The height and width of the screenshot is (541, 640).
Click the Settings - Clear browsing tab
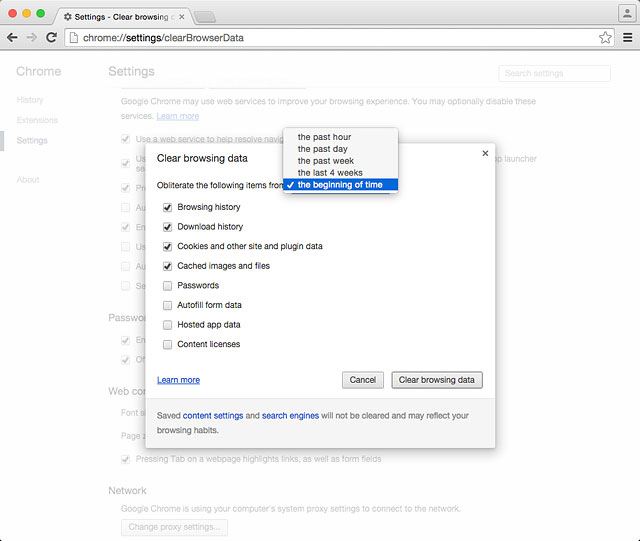click(x=122, y=17)
